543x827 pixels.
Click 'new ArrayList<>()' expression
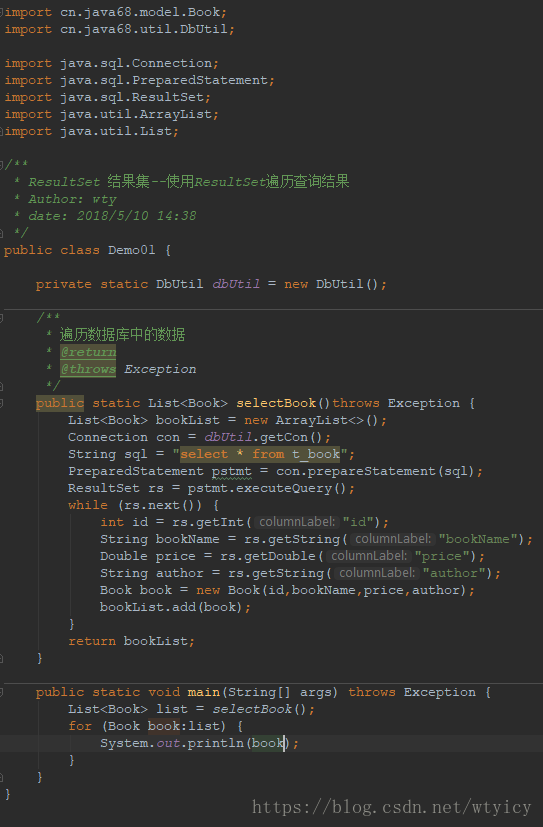(x=312, y=420)
